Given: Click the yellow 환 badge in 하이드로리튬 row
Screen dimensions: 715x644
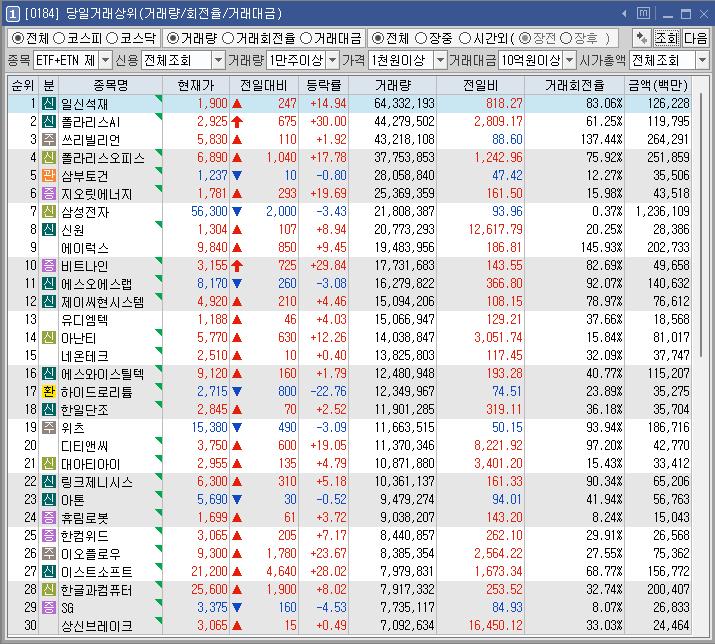Looking at the screenshot, I should click(49, 391).
